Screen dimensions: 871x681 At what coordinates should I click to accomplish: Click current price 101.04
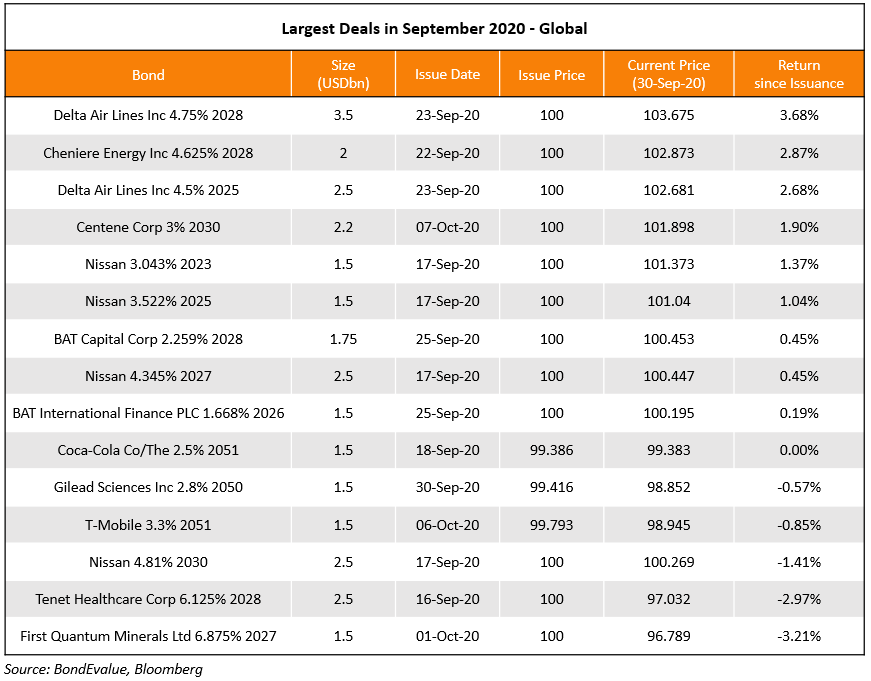click(x=669, y=301)
